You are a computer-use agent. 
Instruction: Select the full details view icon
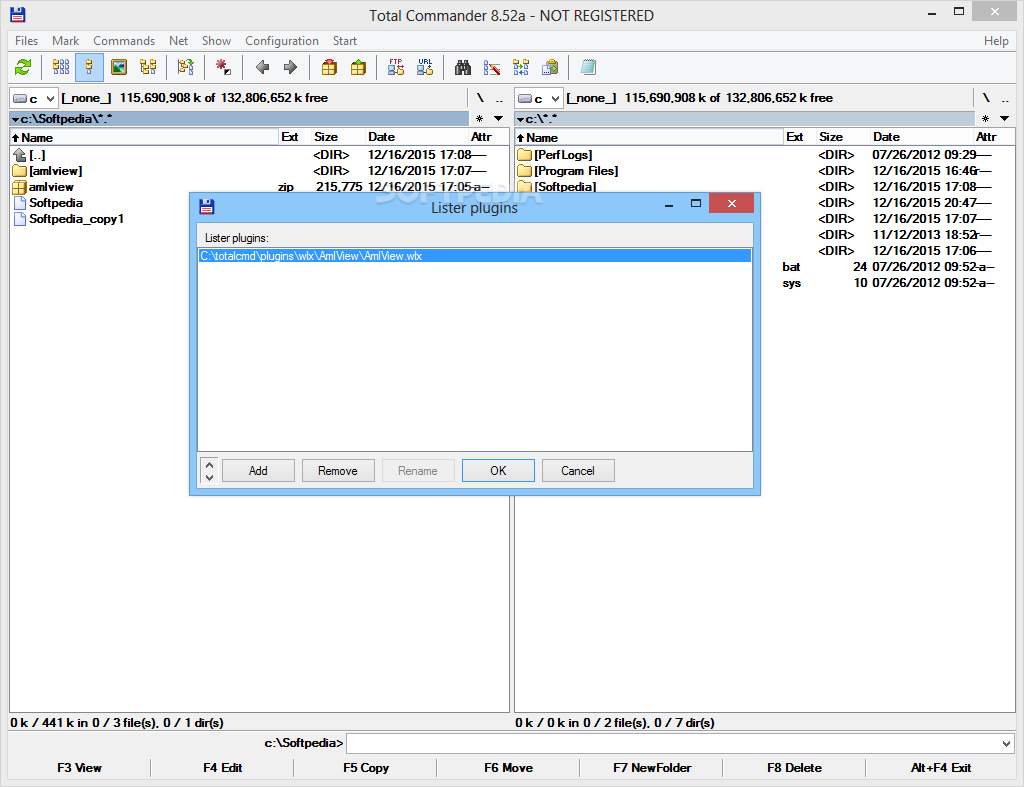89,67
